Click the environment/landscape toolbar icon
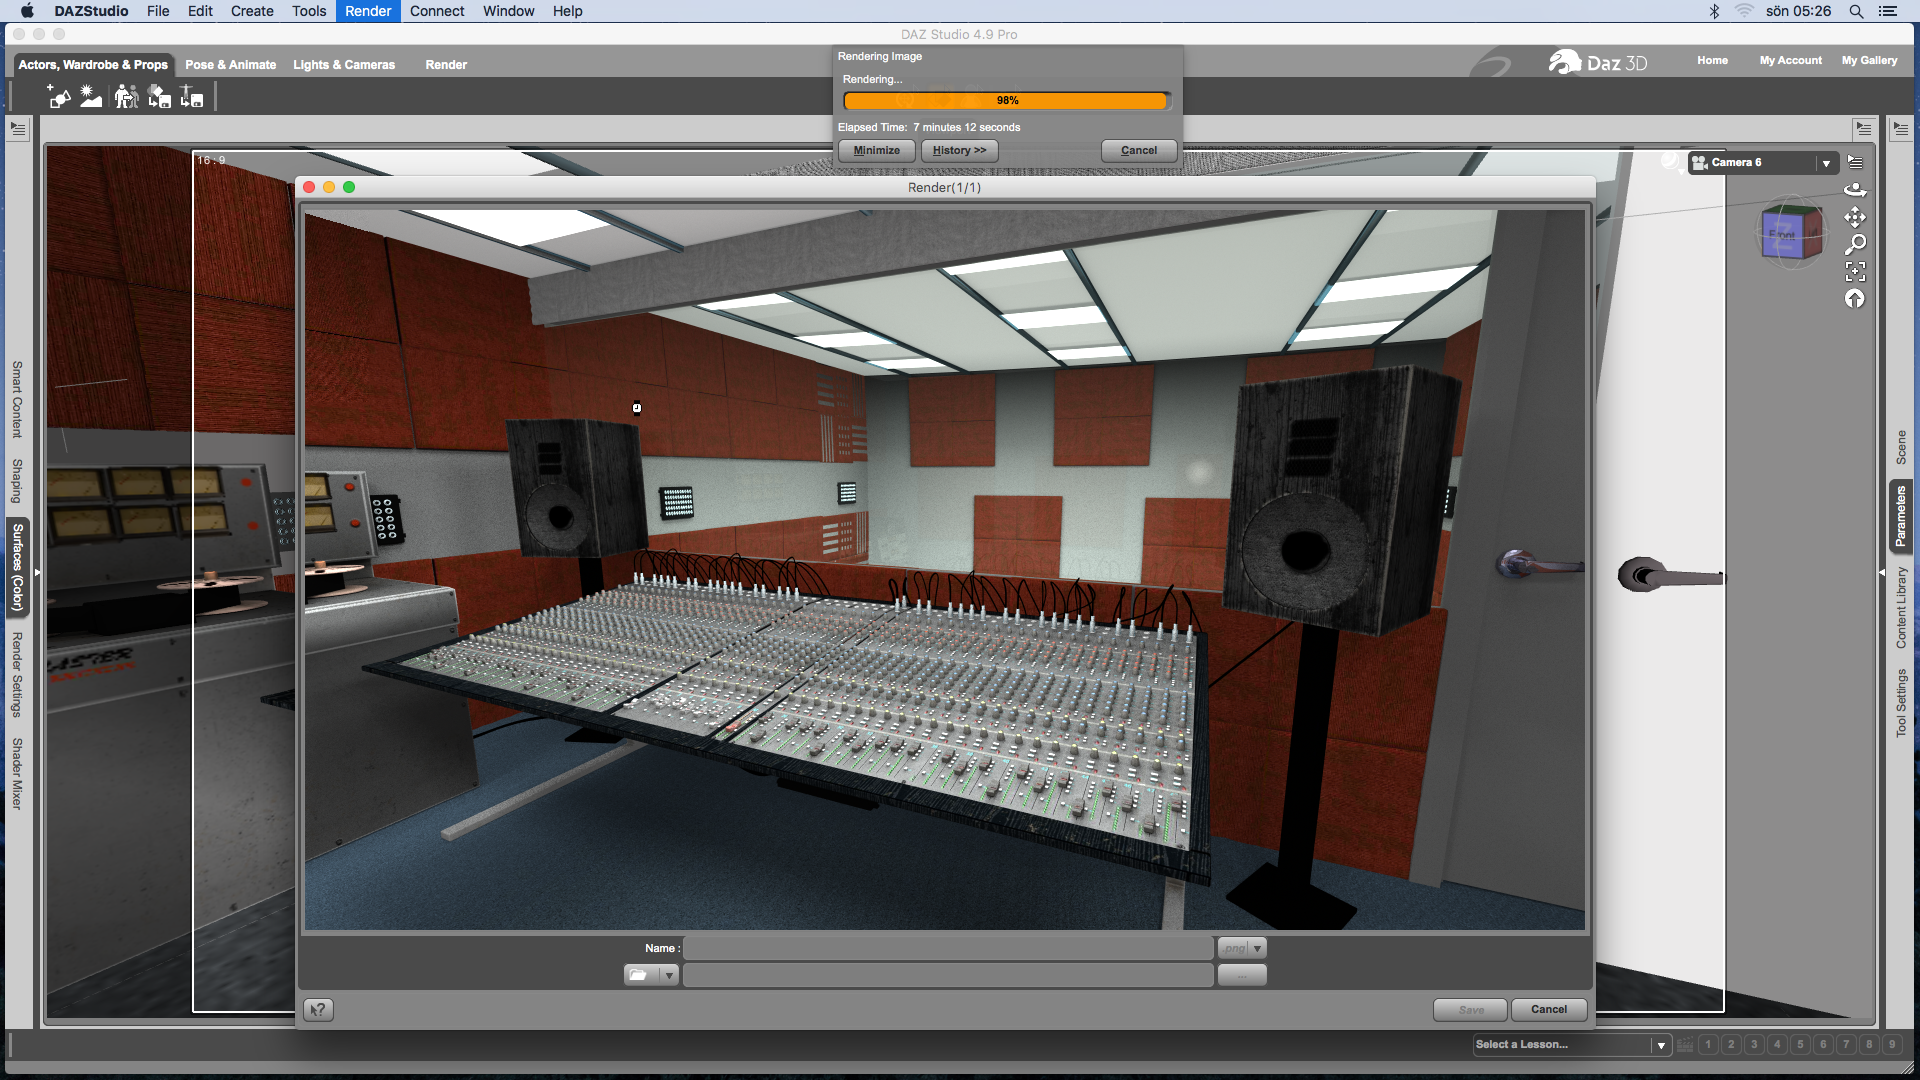 pos(91,97)
